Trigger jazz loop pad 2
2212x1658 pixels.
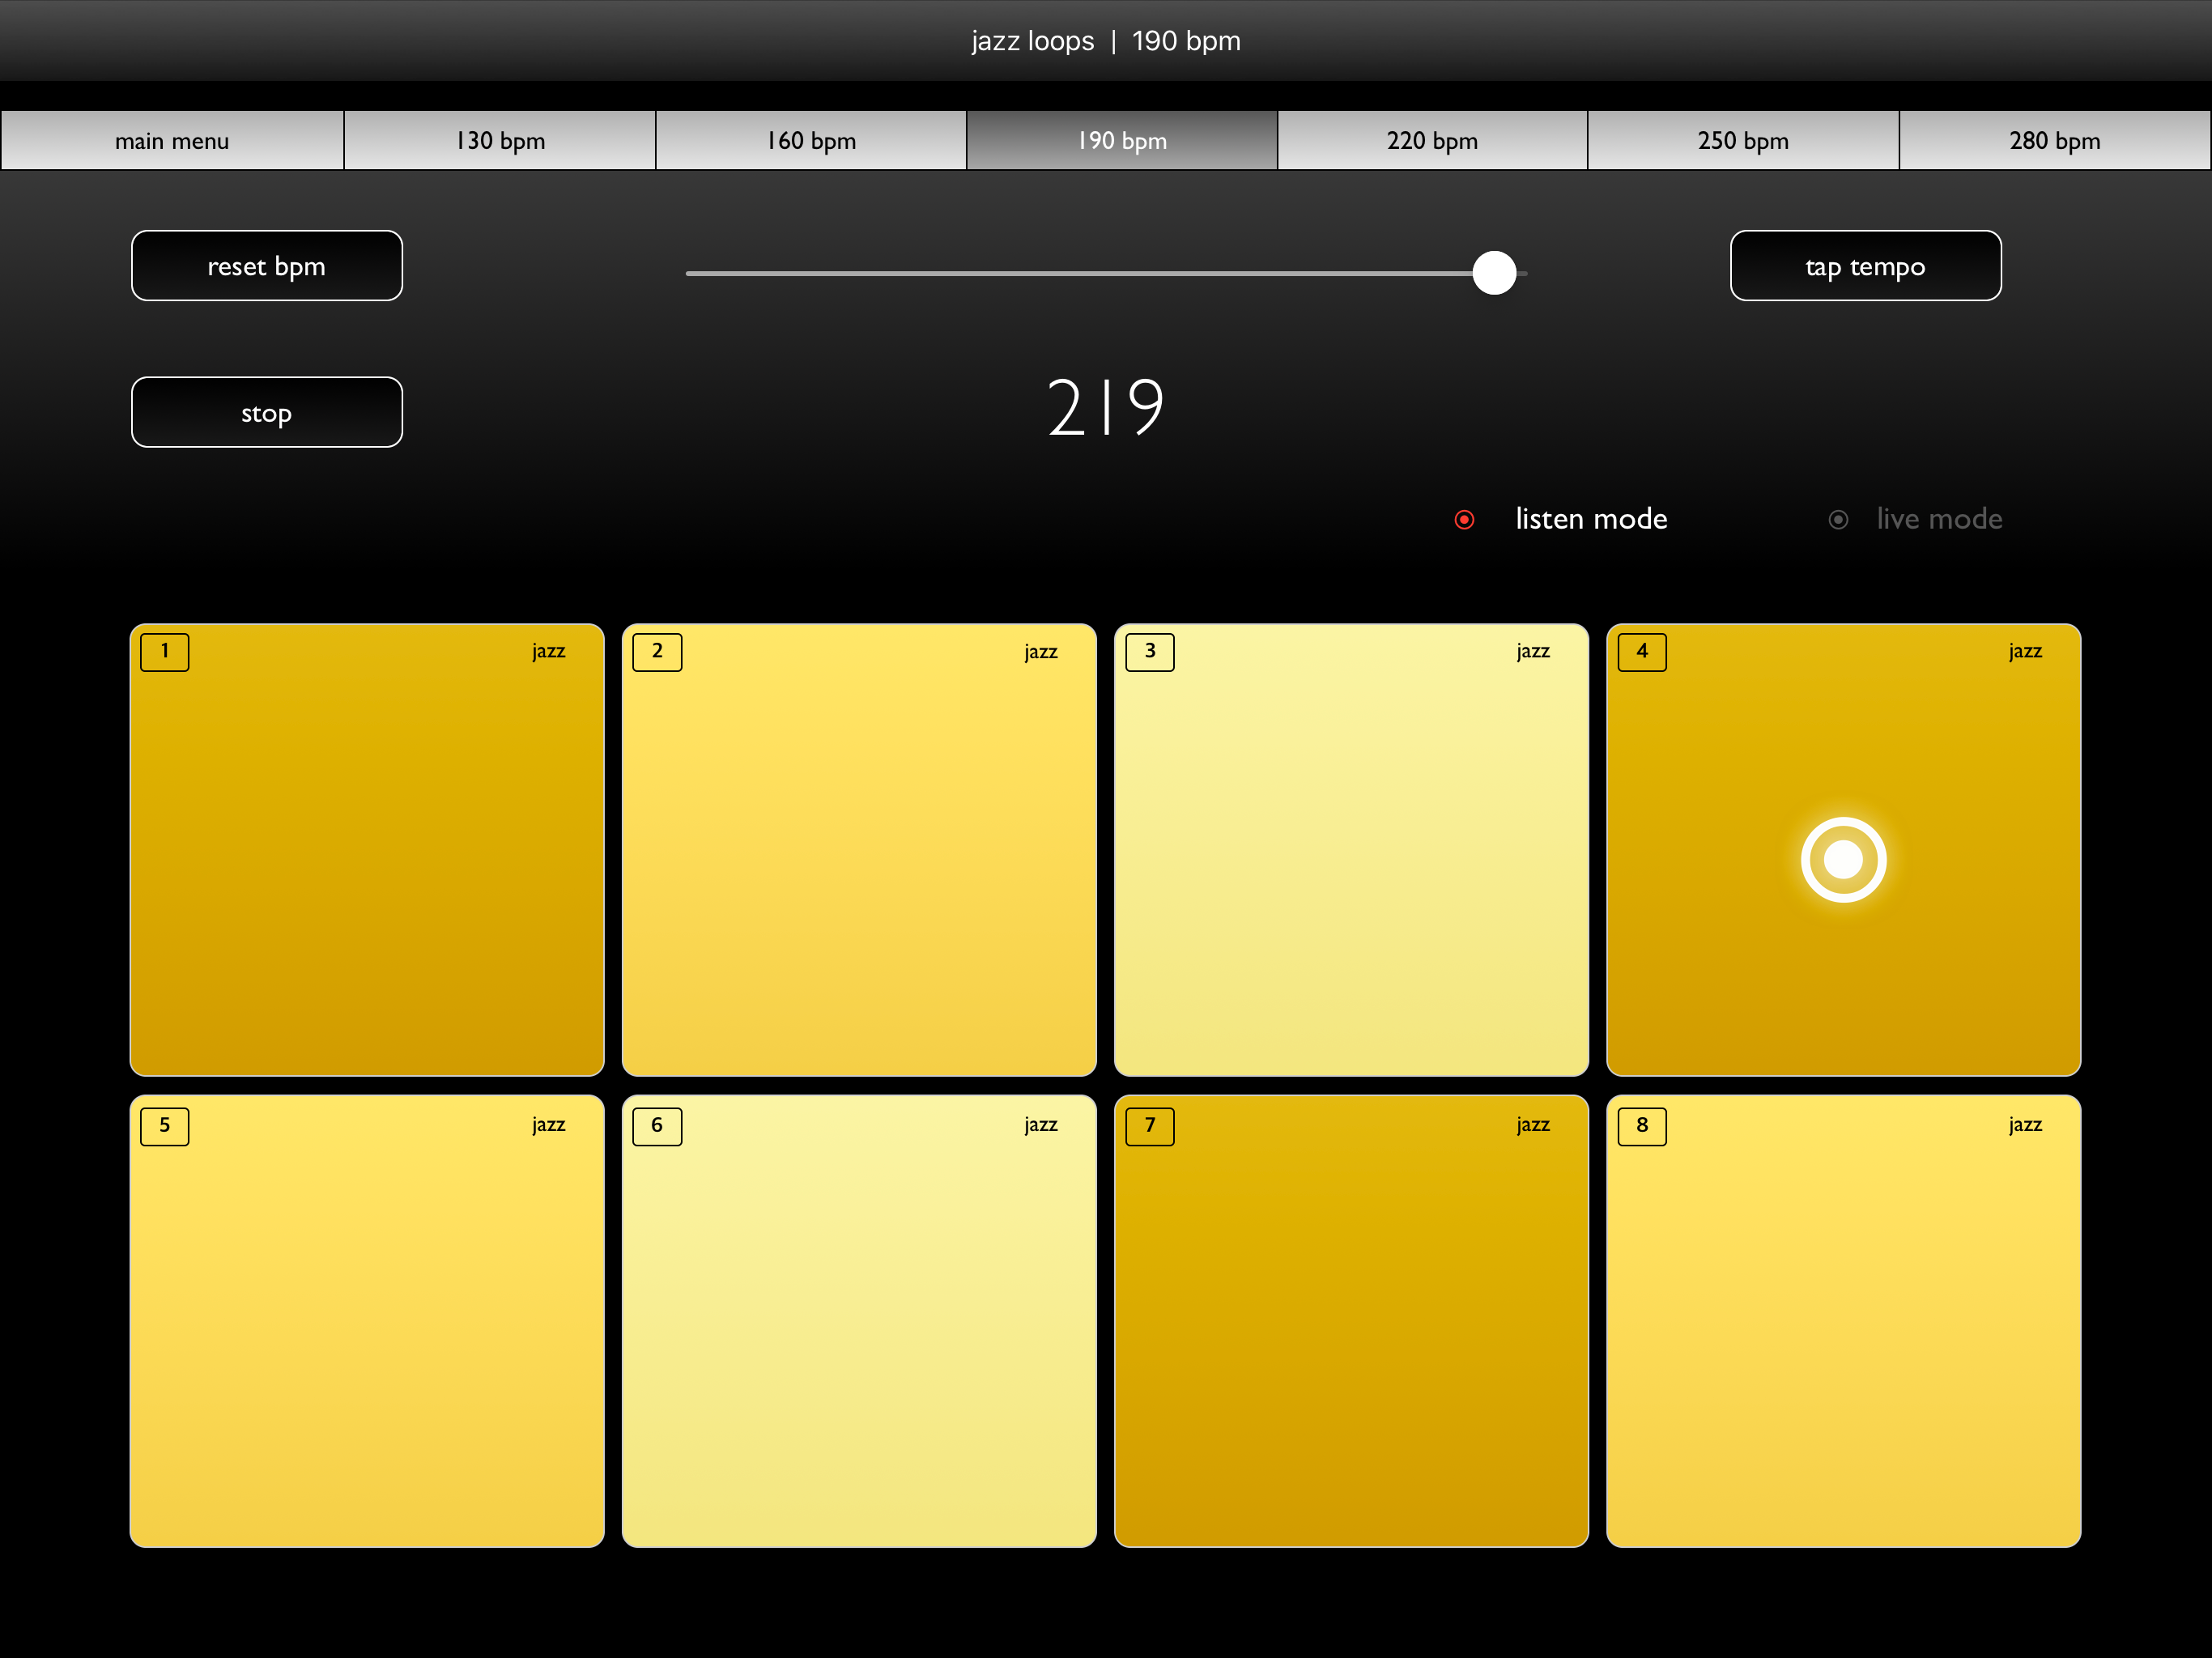[x=858, y=850]
